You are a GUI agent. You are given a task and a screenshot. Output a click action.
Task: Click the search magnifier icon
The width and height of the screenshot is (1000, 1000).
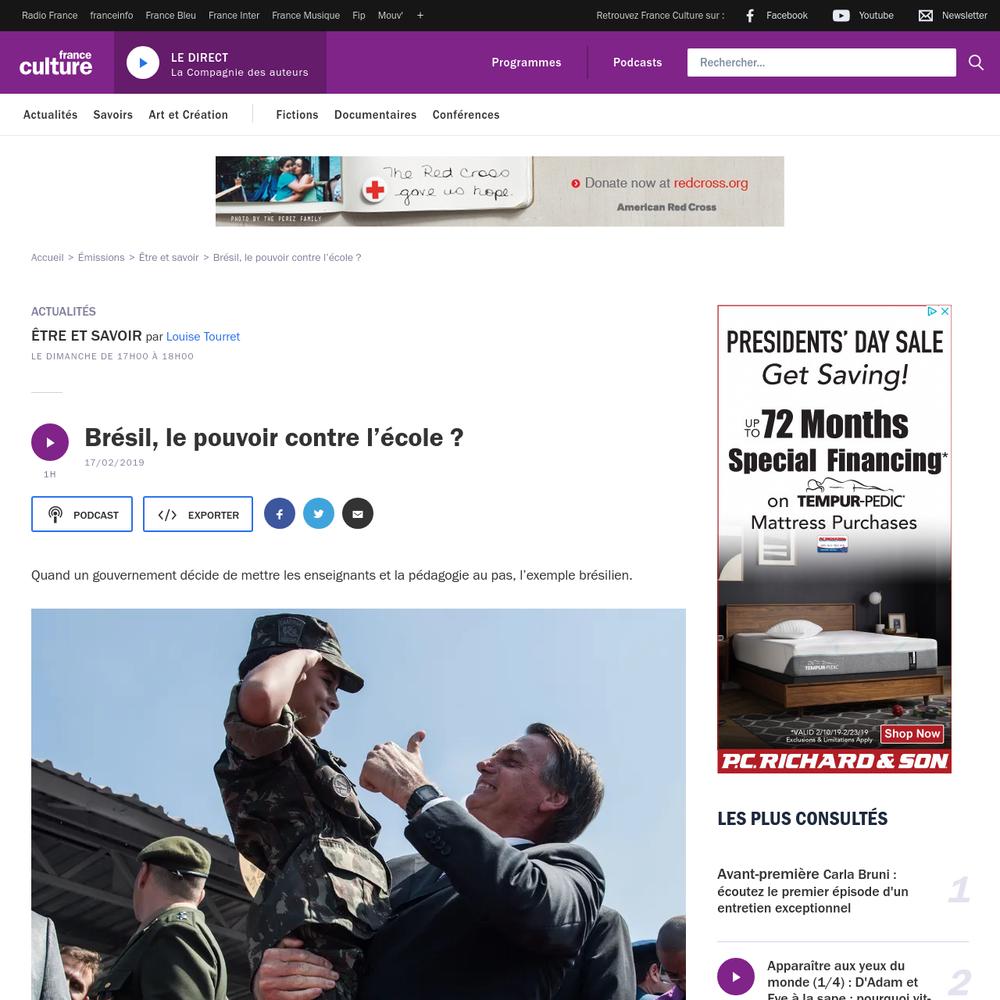pyautogui.click(x=976, y=62)
